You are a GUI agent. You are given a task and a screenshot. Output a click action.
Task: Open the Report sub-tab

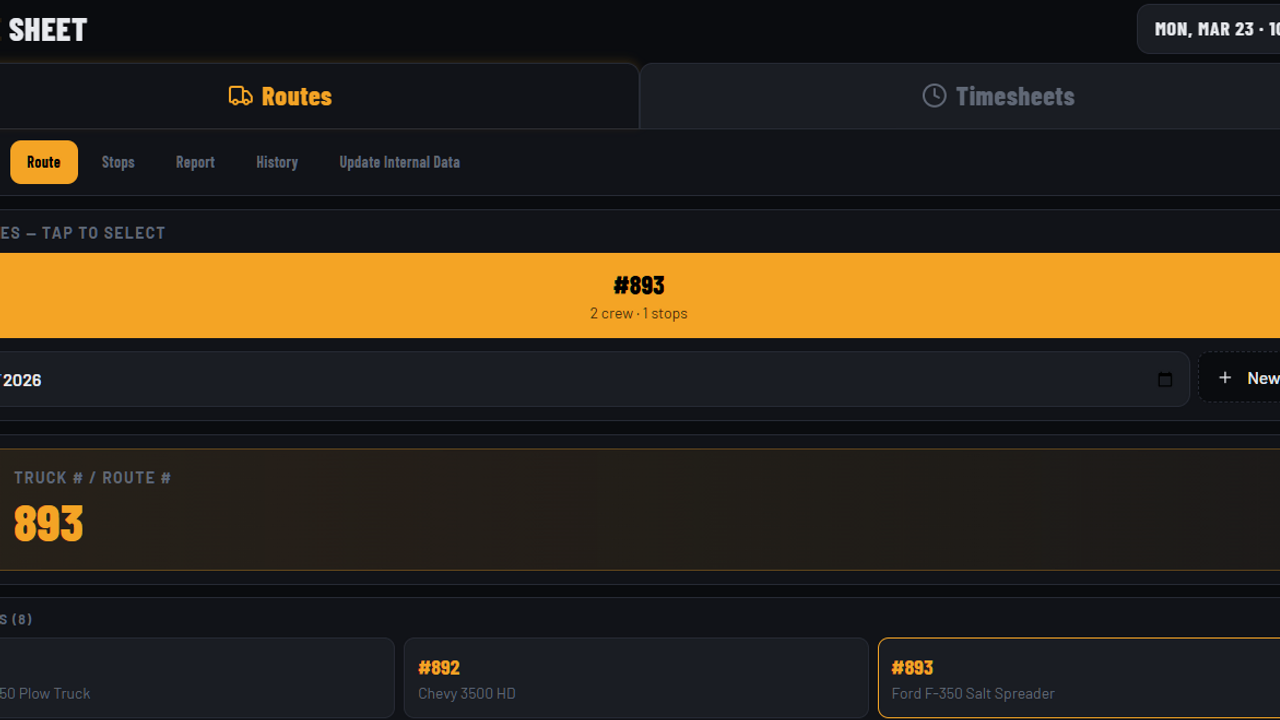[x=195, y=162]
